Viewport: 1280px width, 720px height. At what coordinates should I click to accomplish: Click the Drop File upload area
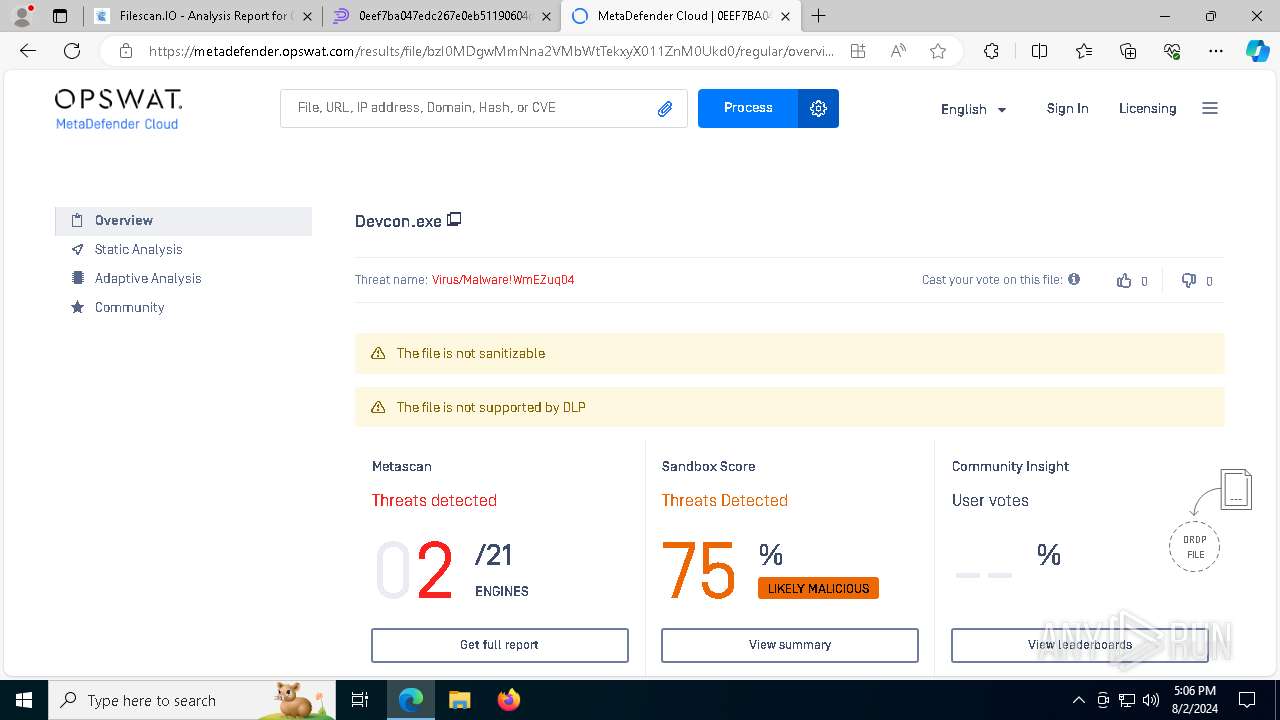click(1195, 547)
